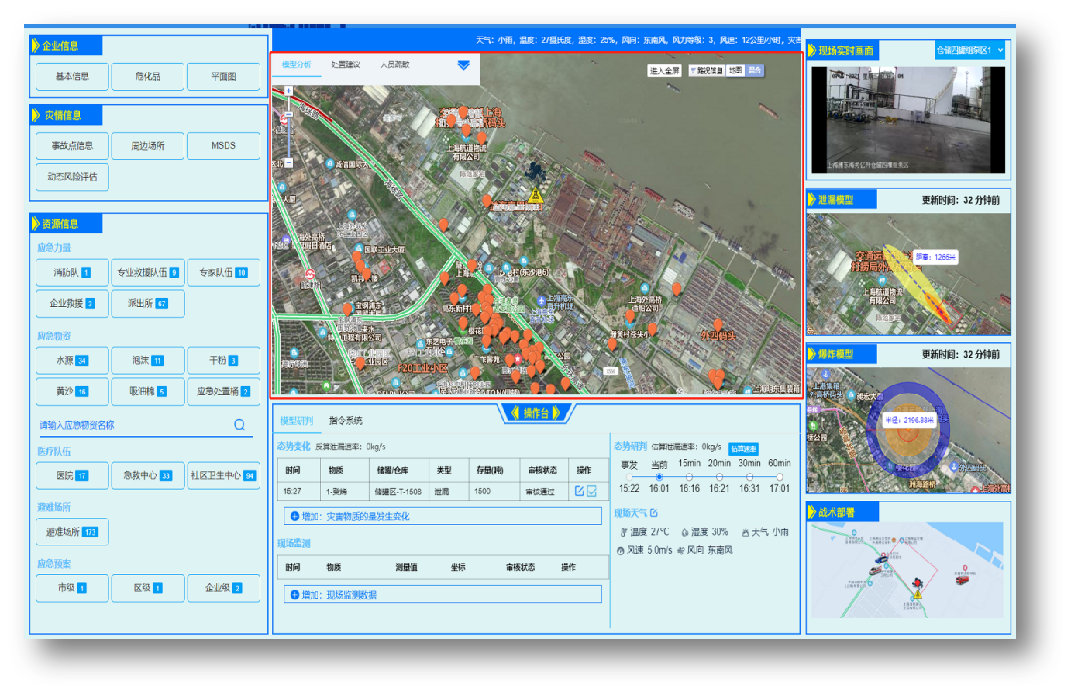
Task: Click the plus icon to add 灾害物质的量发生变化
Action: [x=294, y=516]
